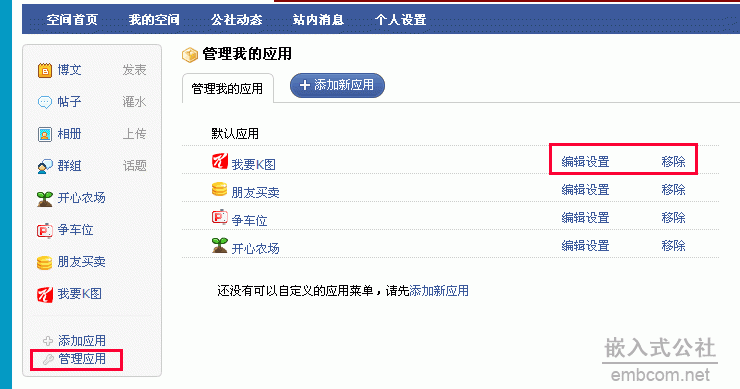The image size is (740, 389).
Task: Click 添加新应用 link in the notice text
Action: click(x=439, y=291)
